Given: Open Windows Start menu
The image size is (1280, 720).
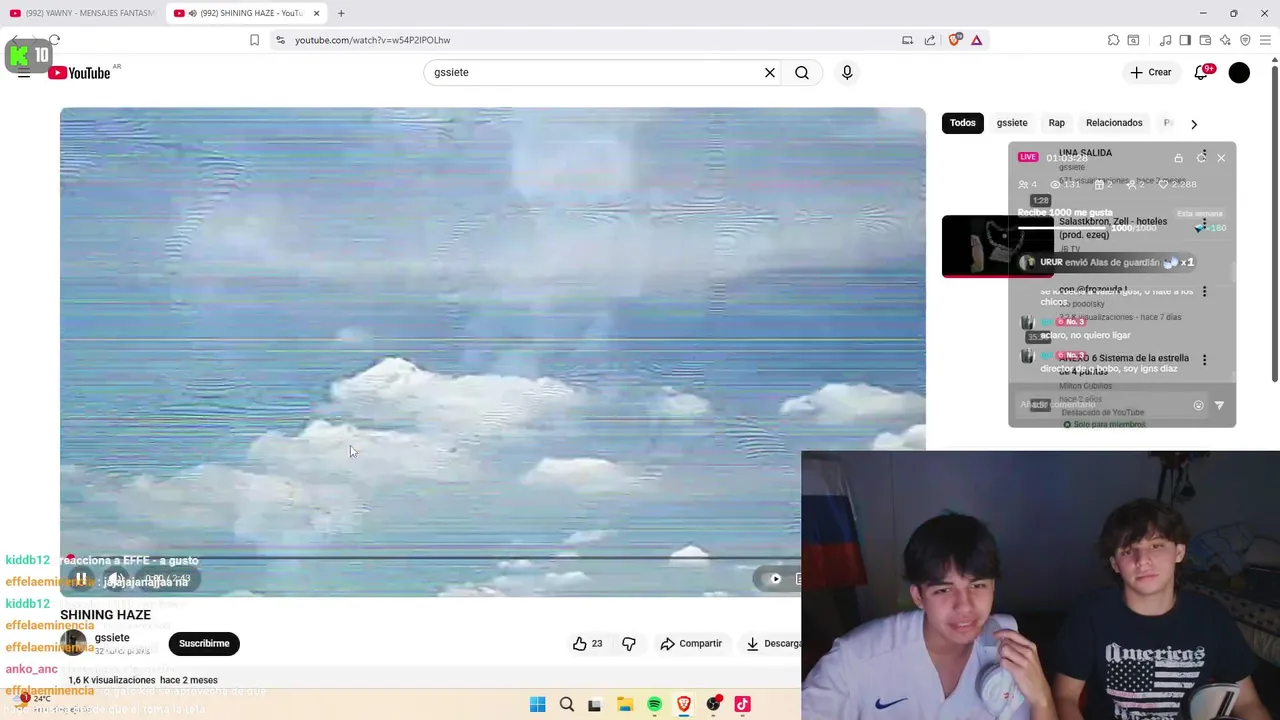Looking at the screenshot, I should coord(537,704).
